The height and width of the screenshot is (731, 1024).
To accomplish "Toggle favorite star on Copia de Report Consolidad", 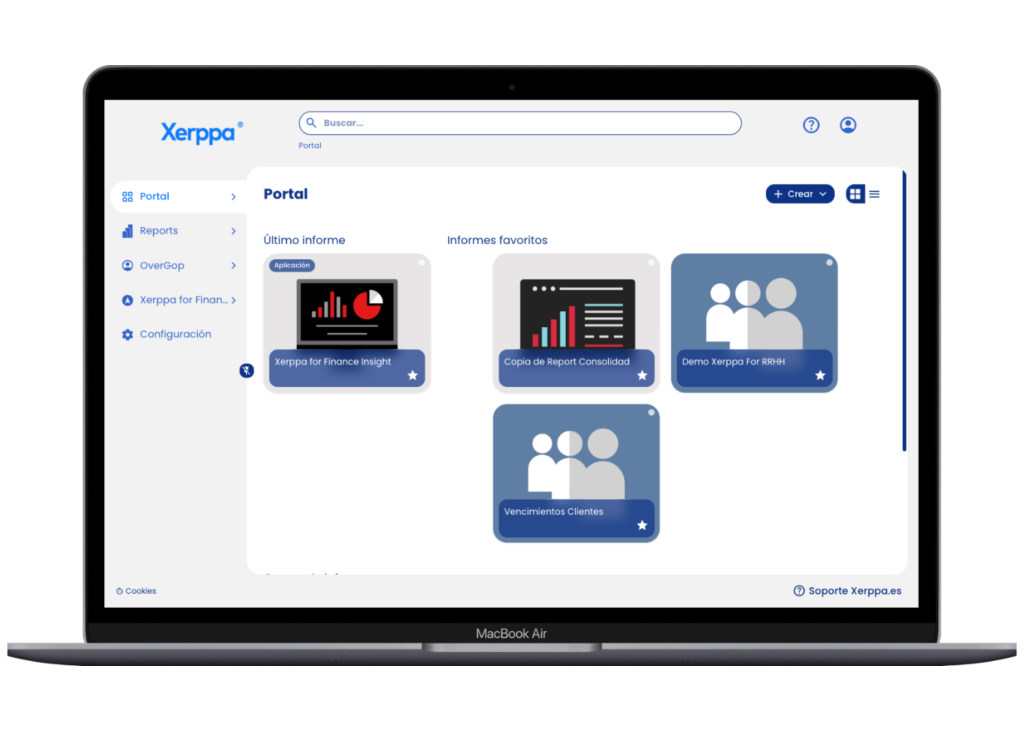I will (642, 375).
